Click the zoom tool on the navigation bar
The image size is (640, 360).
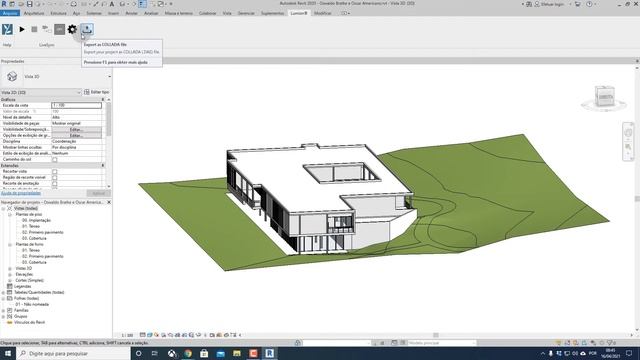point(628,147)
